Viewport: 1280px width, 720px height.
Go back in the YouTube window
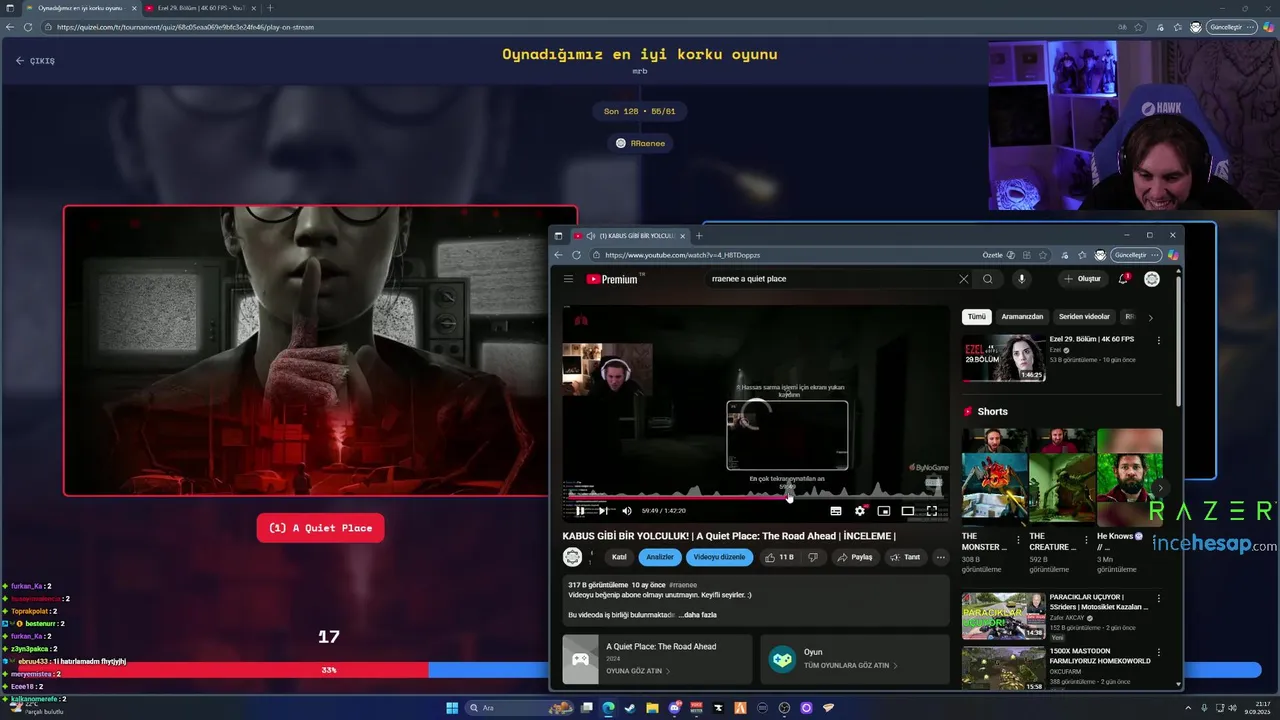coord(559,255)
